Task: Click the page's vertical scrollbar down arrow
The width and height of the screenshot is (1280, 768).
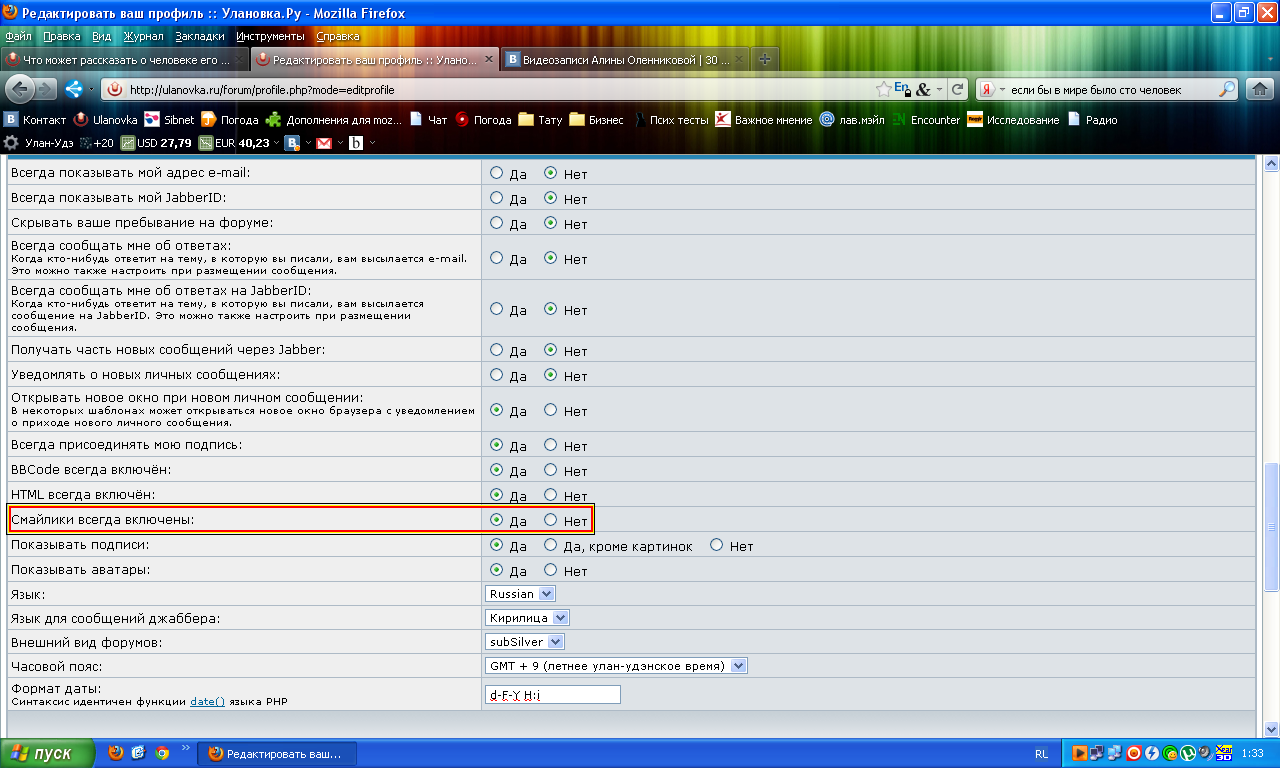Action: coord(1271,728)
